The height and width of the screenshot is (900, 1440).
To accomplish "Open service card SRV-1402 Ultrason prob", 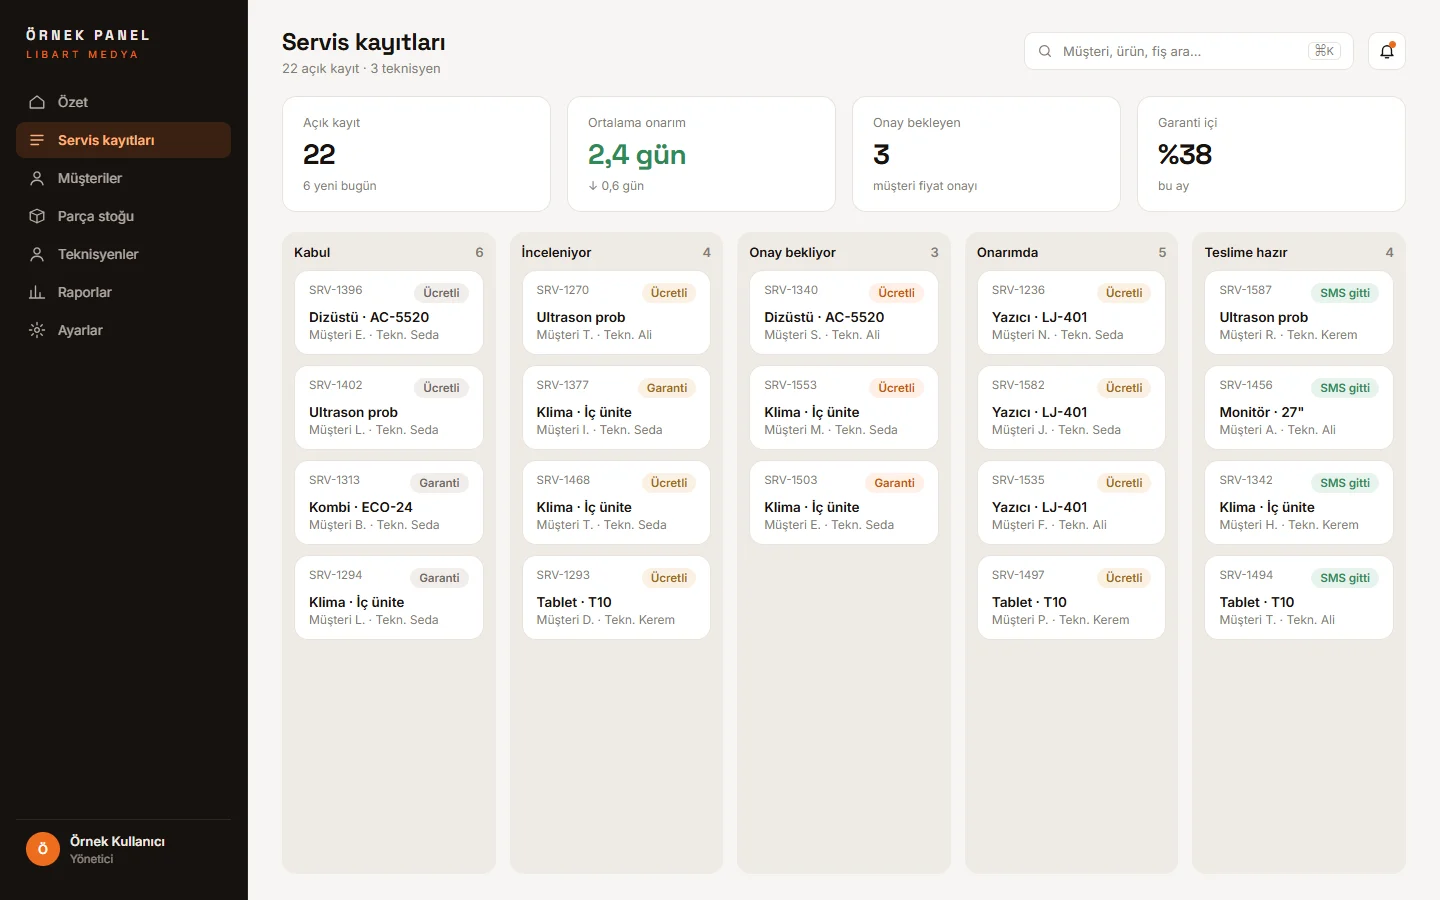I will click(389, 407).
